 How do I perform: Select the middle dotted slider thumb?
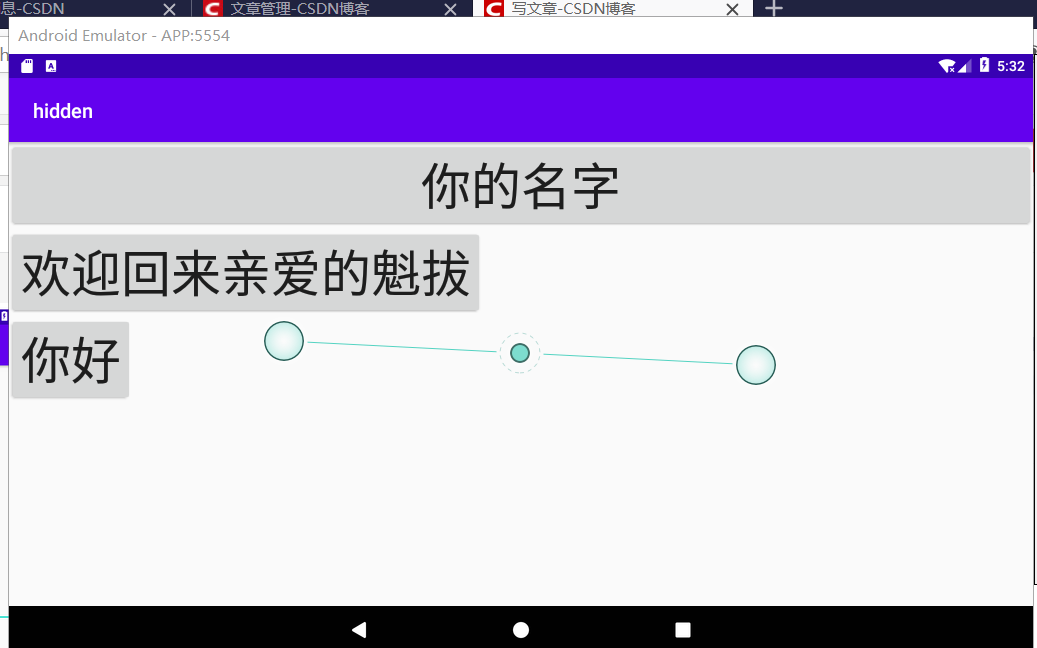pyautogui.click(x=519, y=353)
